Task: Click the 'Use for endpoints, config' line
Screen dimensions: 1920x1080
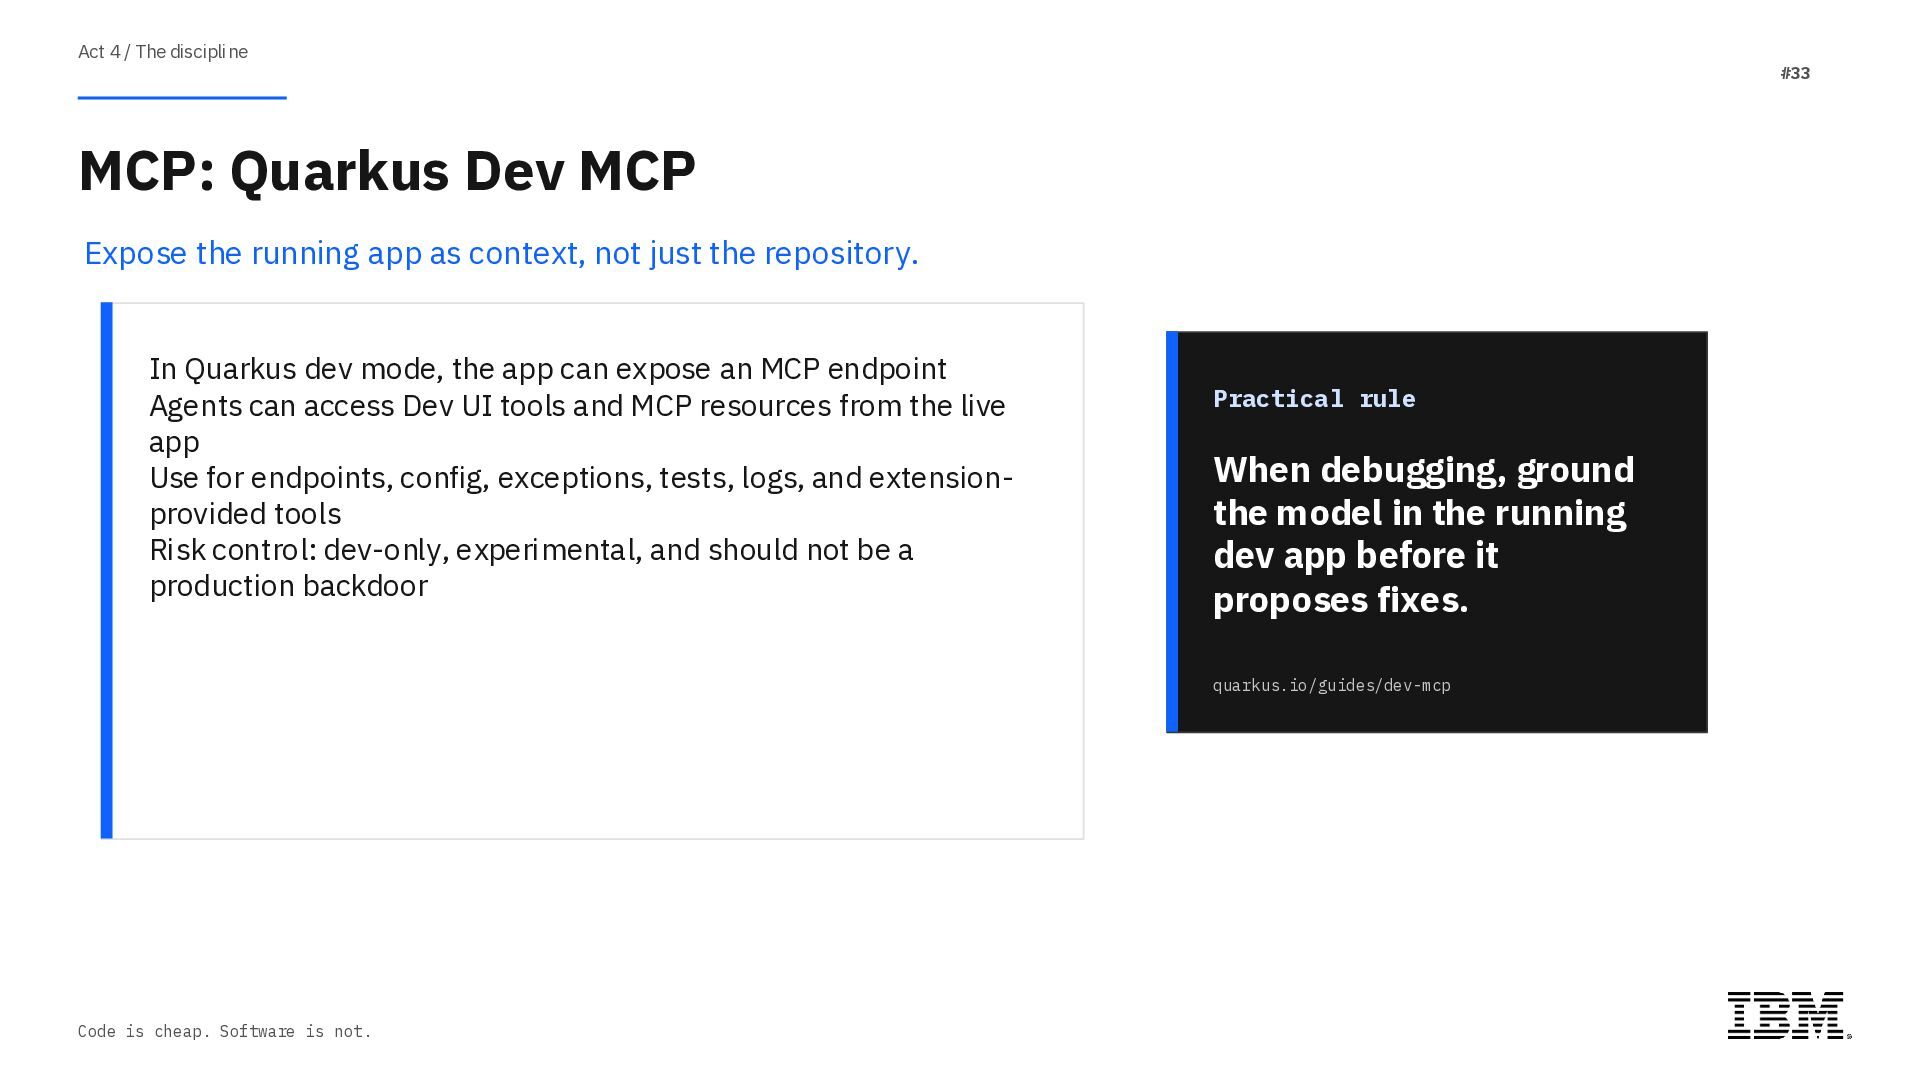Action: coord(580,478)
